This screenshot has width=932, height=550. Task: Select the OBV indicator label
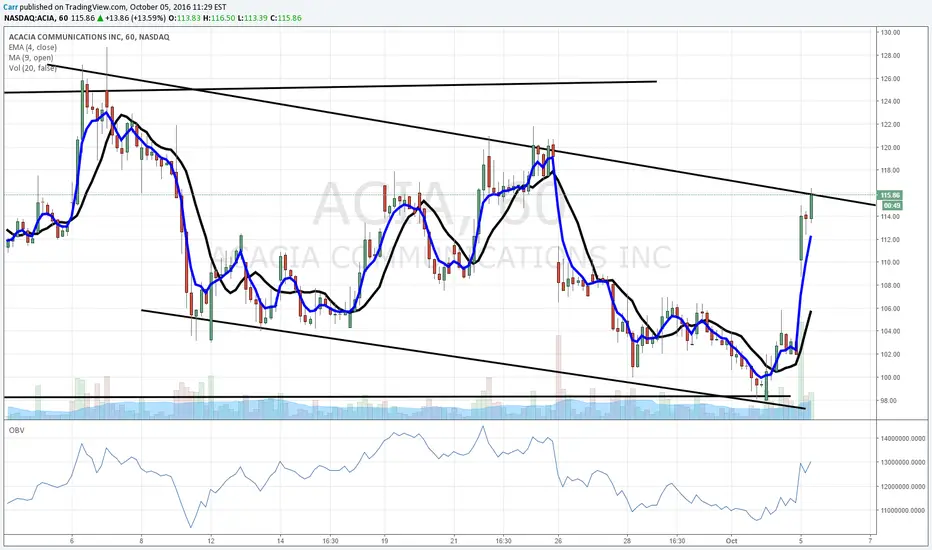point(17,430)
